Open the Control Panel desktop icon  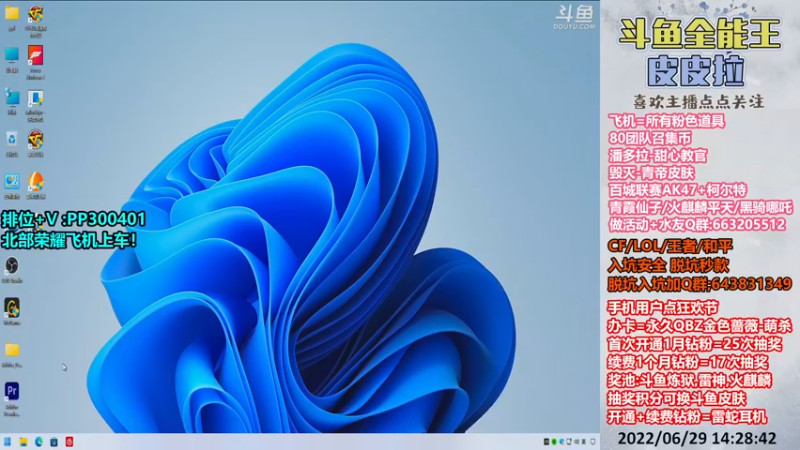point(12,182)
